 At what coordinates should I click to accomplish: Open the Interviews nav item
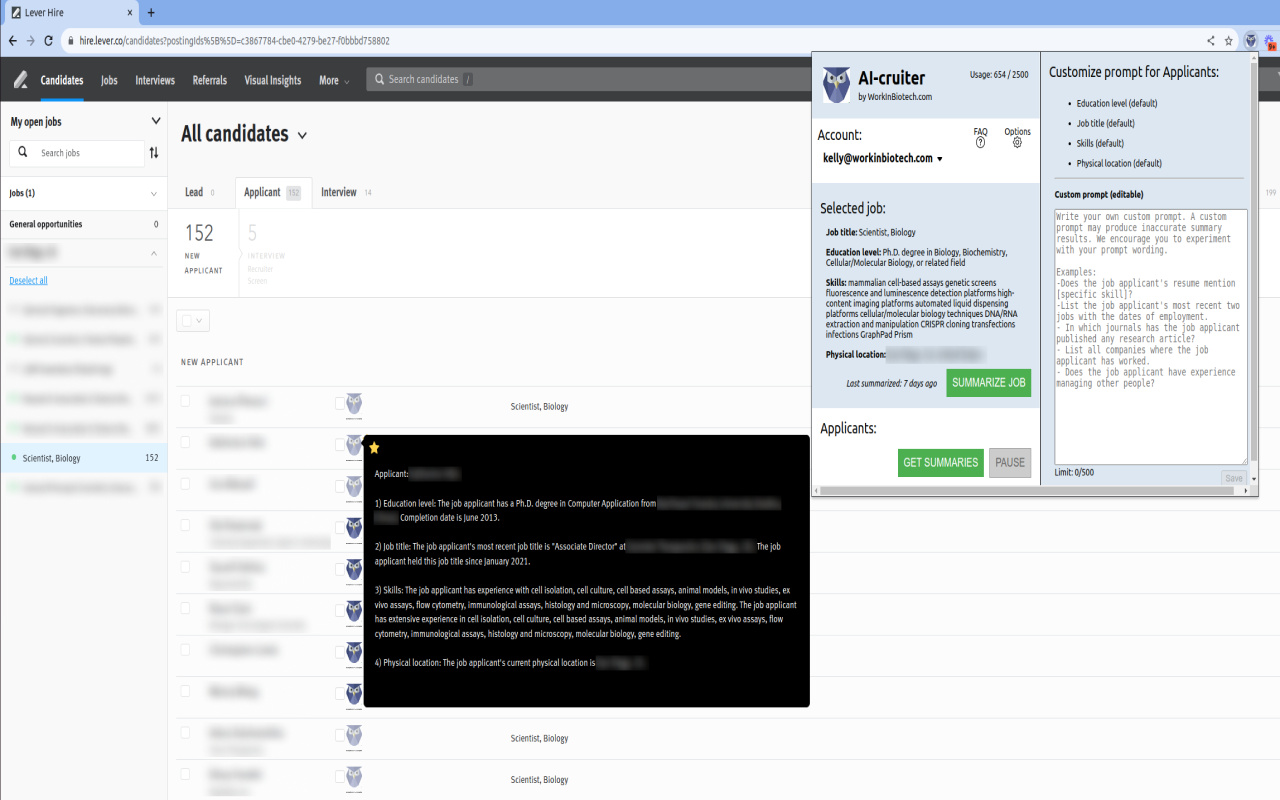[155, 80]
